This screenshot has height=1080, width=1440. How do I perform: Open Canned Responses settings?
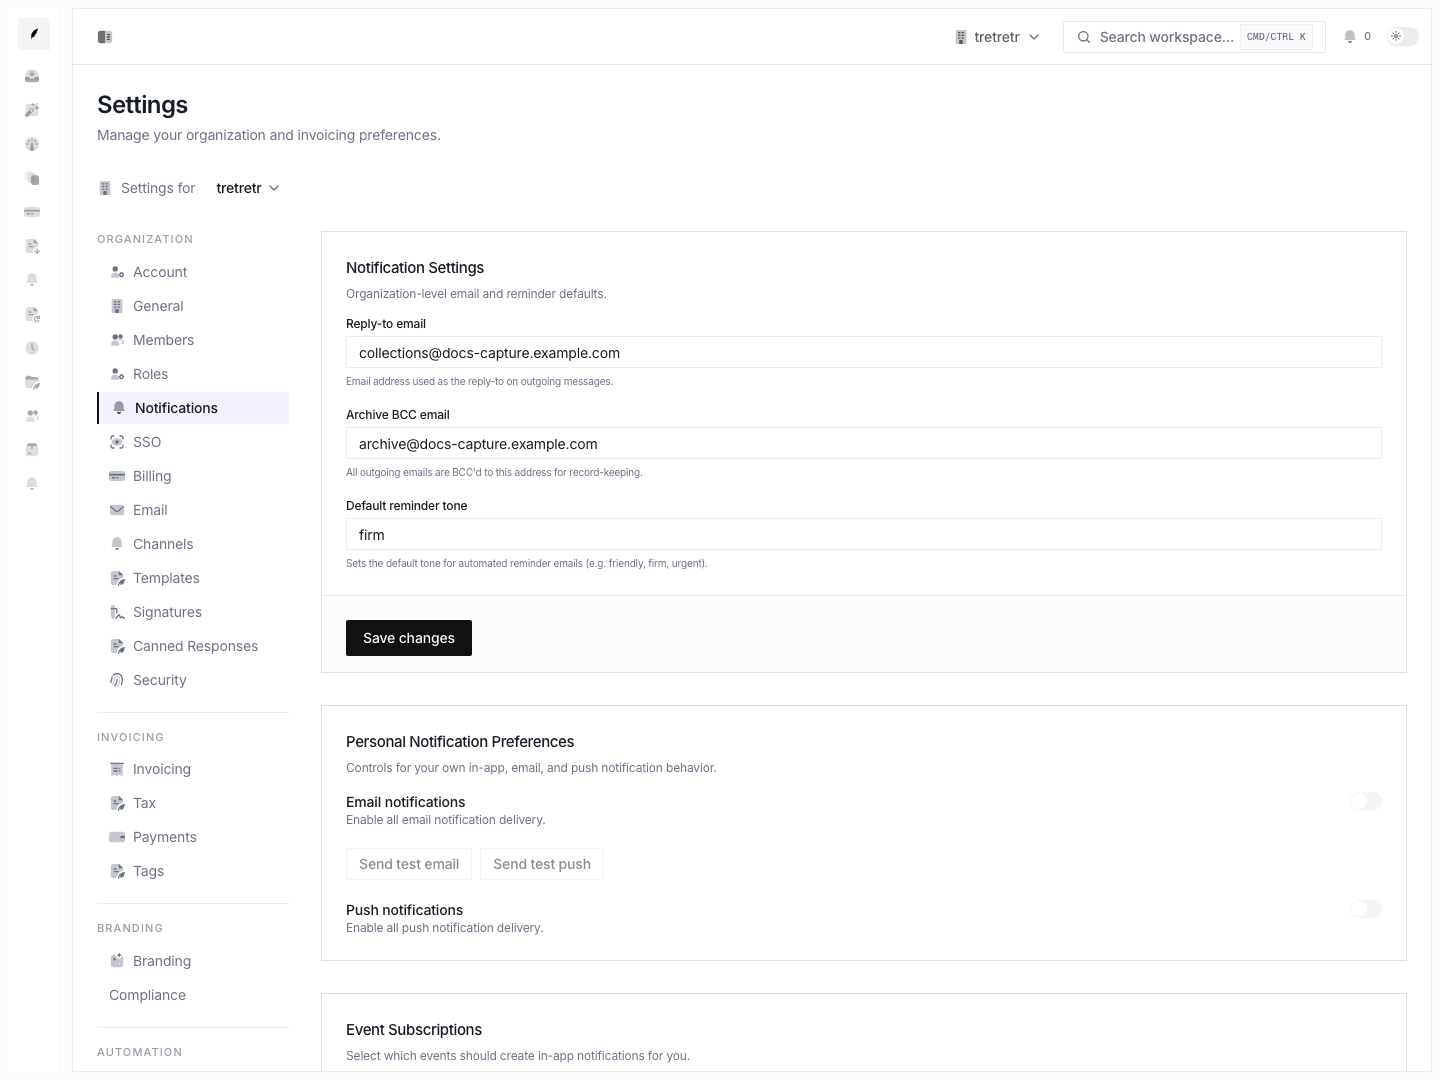click(193, 646)
